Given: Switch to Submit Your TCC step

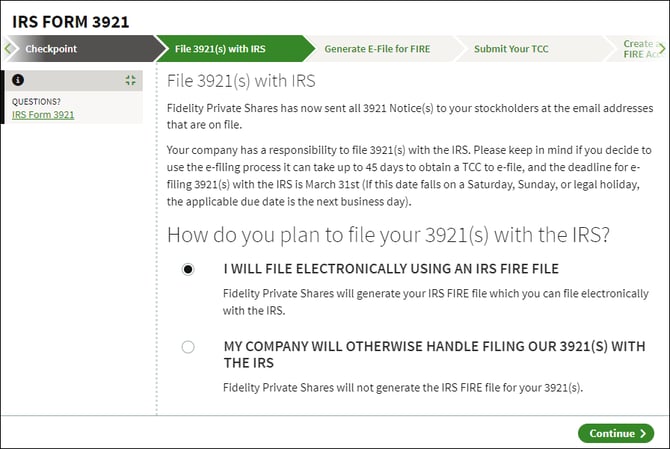Looking at the screenshot, I should (511, 49).
